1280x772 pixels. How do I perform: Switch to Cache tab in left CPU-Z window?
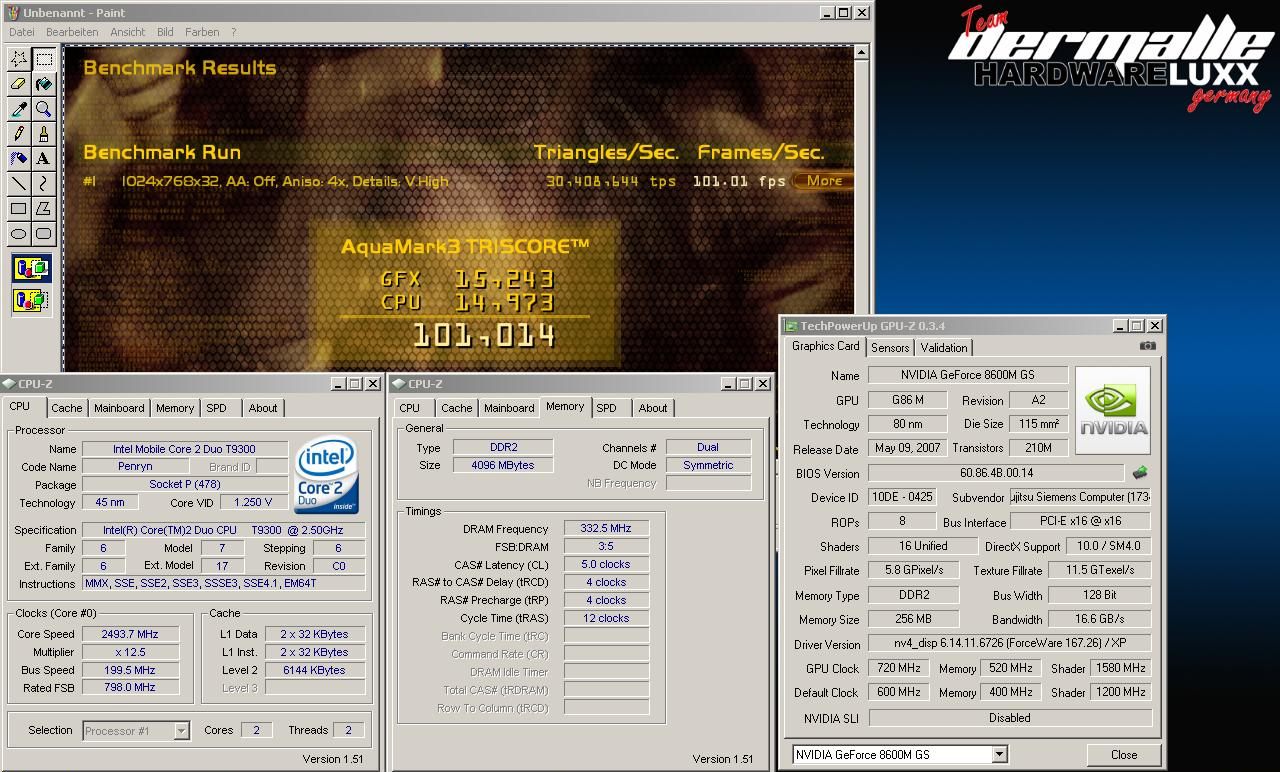point(67,408)
